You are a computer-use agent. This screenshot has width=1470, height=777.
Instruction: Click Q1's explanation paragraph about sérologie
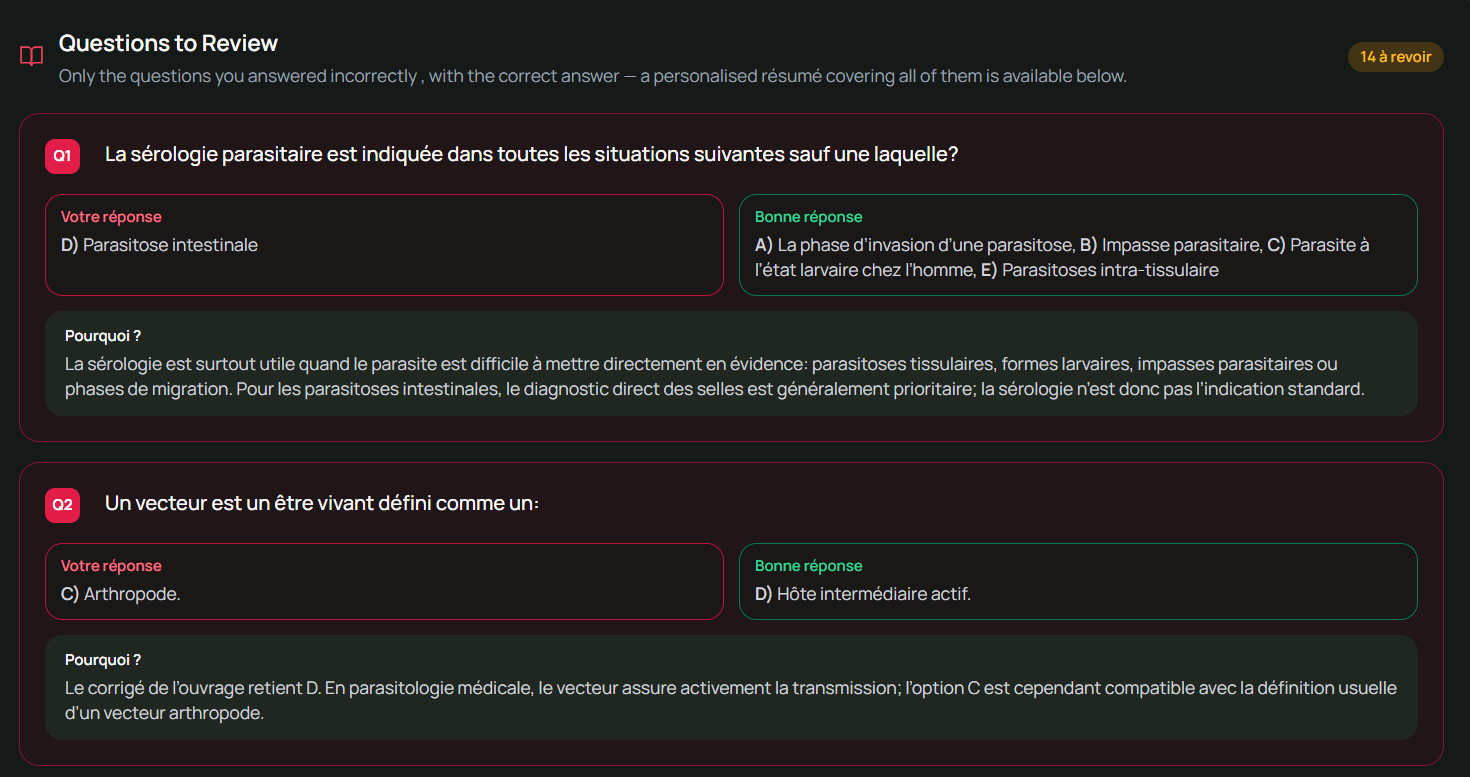click(714, 376)
